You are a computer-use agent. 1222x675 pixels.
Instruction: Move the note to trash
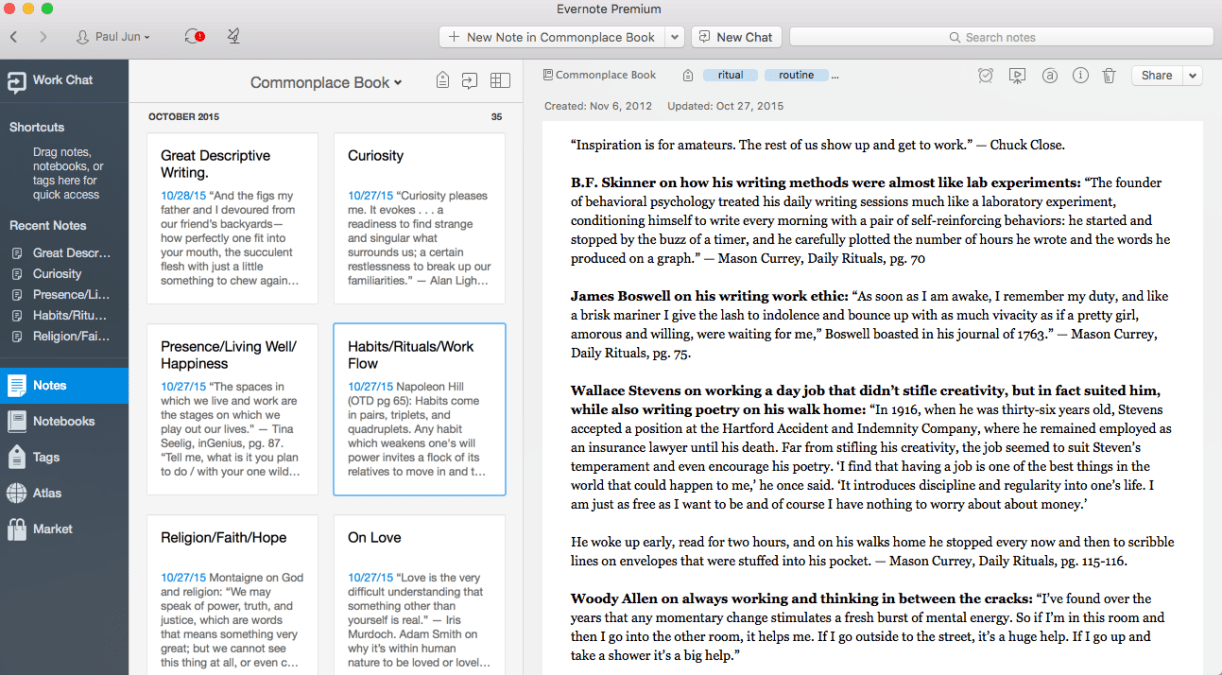(1109, 75)
